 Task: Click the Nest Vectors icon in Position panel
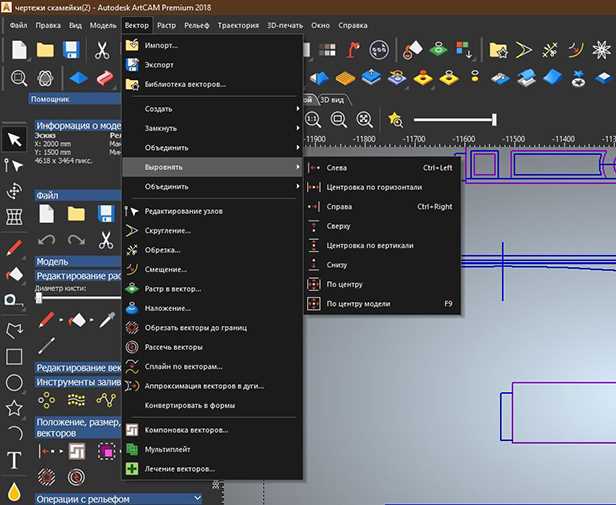coord(77,451)
